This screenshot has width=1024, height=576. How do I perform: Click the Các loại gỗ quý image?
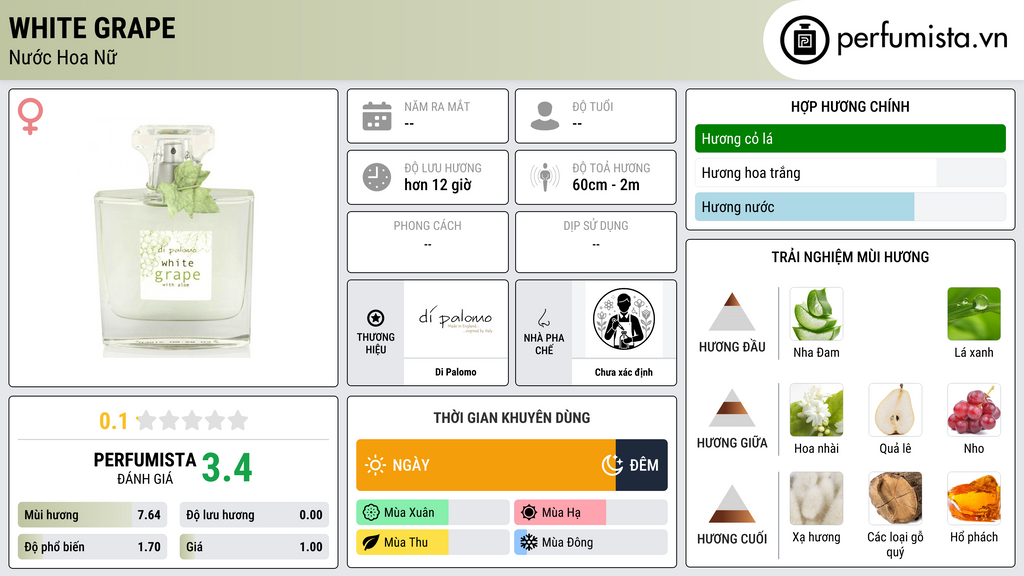895,499
